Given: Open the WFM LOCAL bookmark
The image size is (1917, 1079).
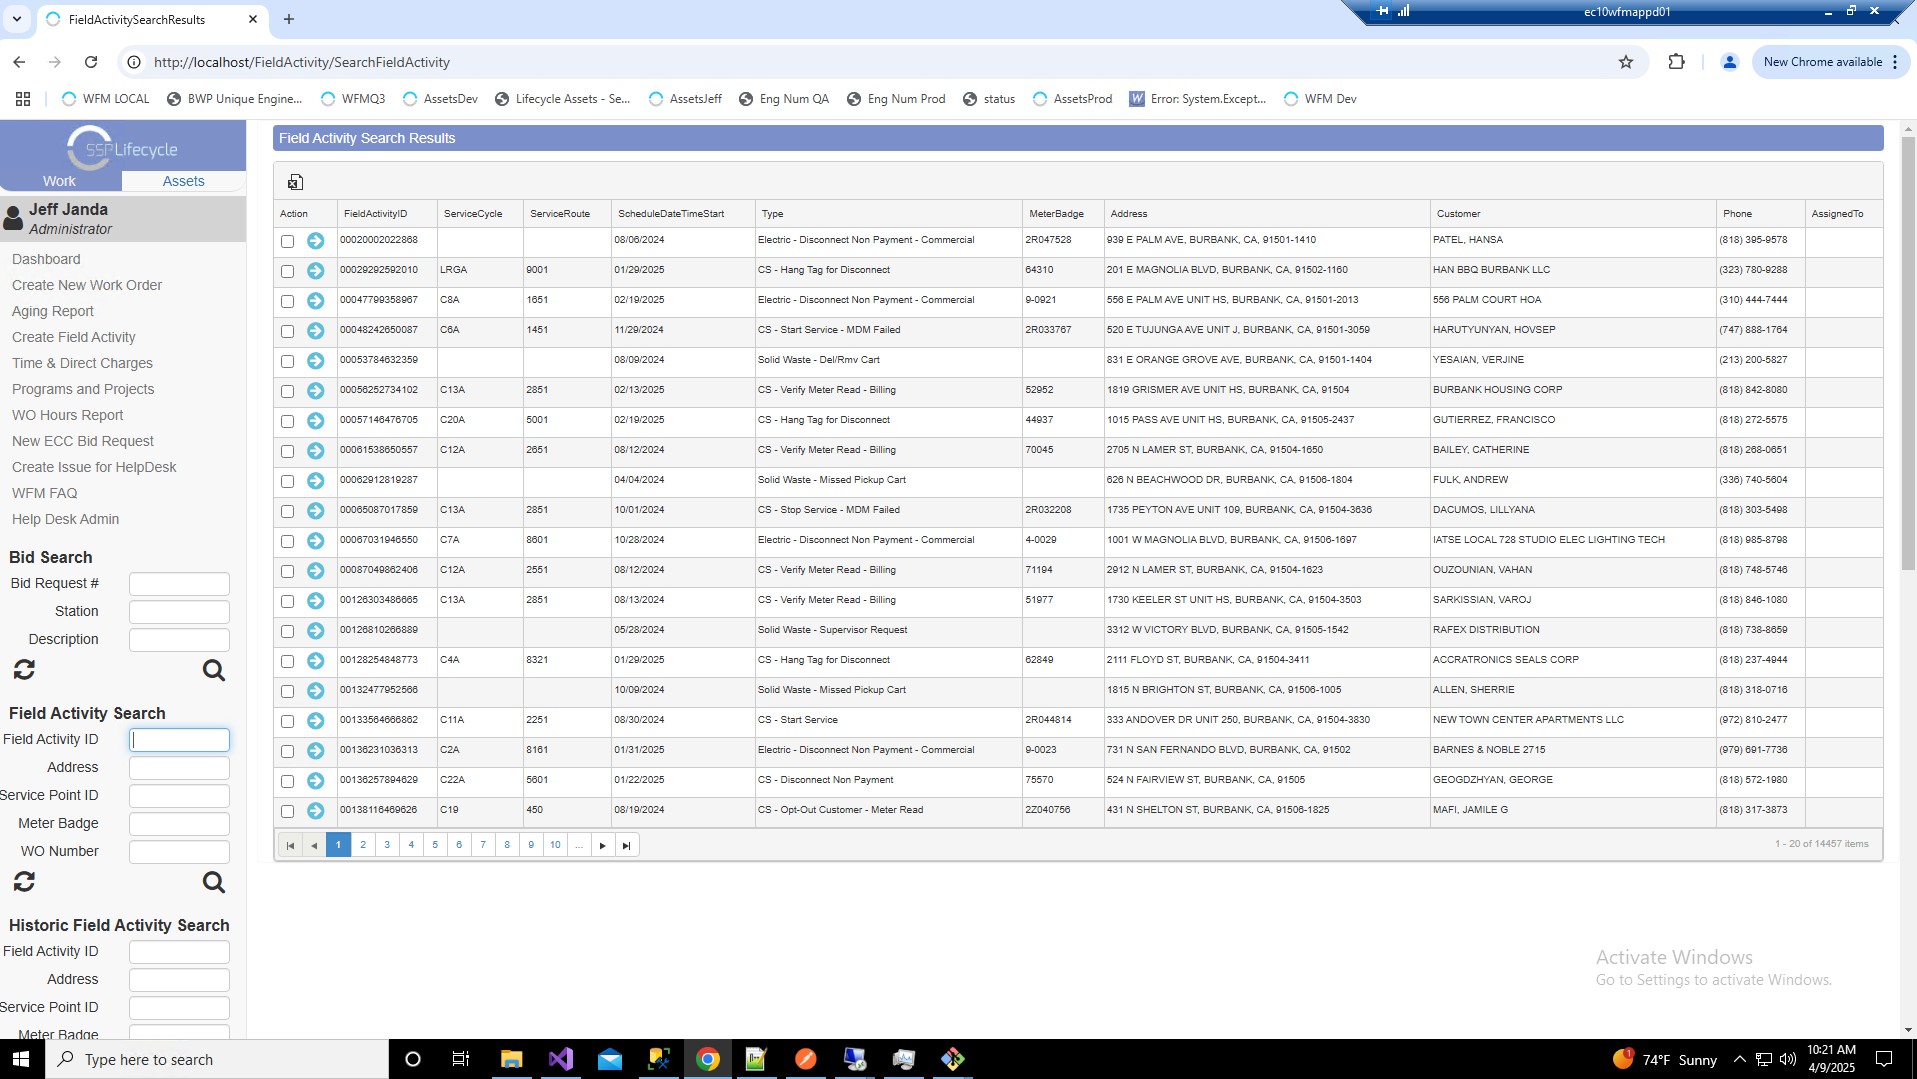Looking at the screenshot, I should coord(105,99).
